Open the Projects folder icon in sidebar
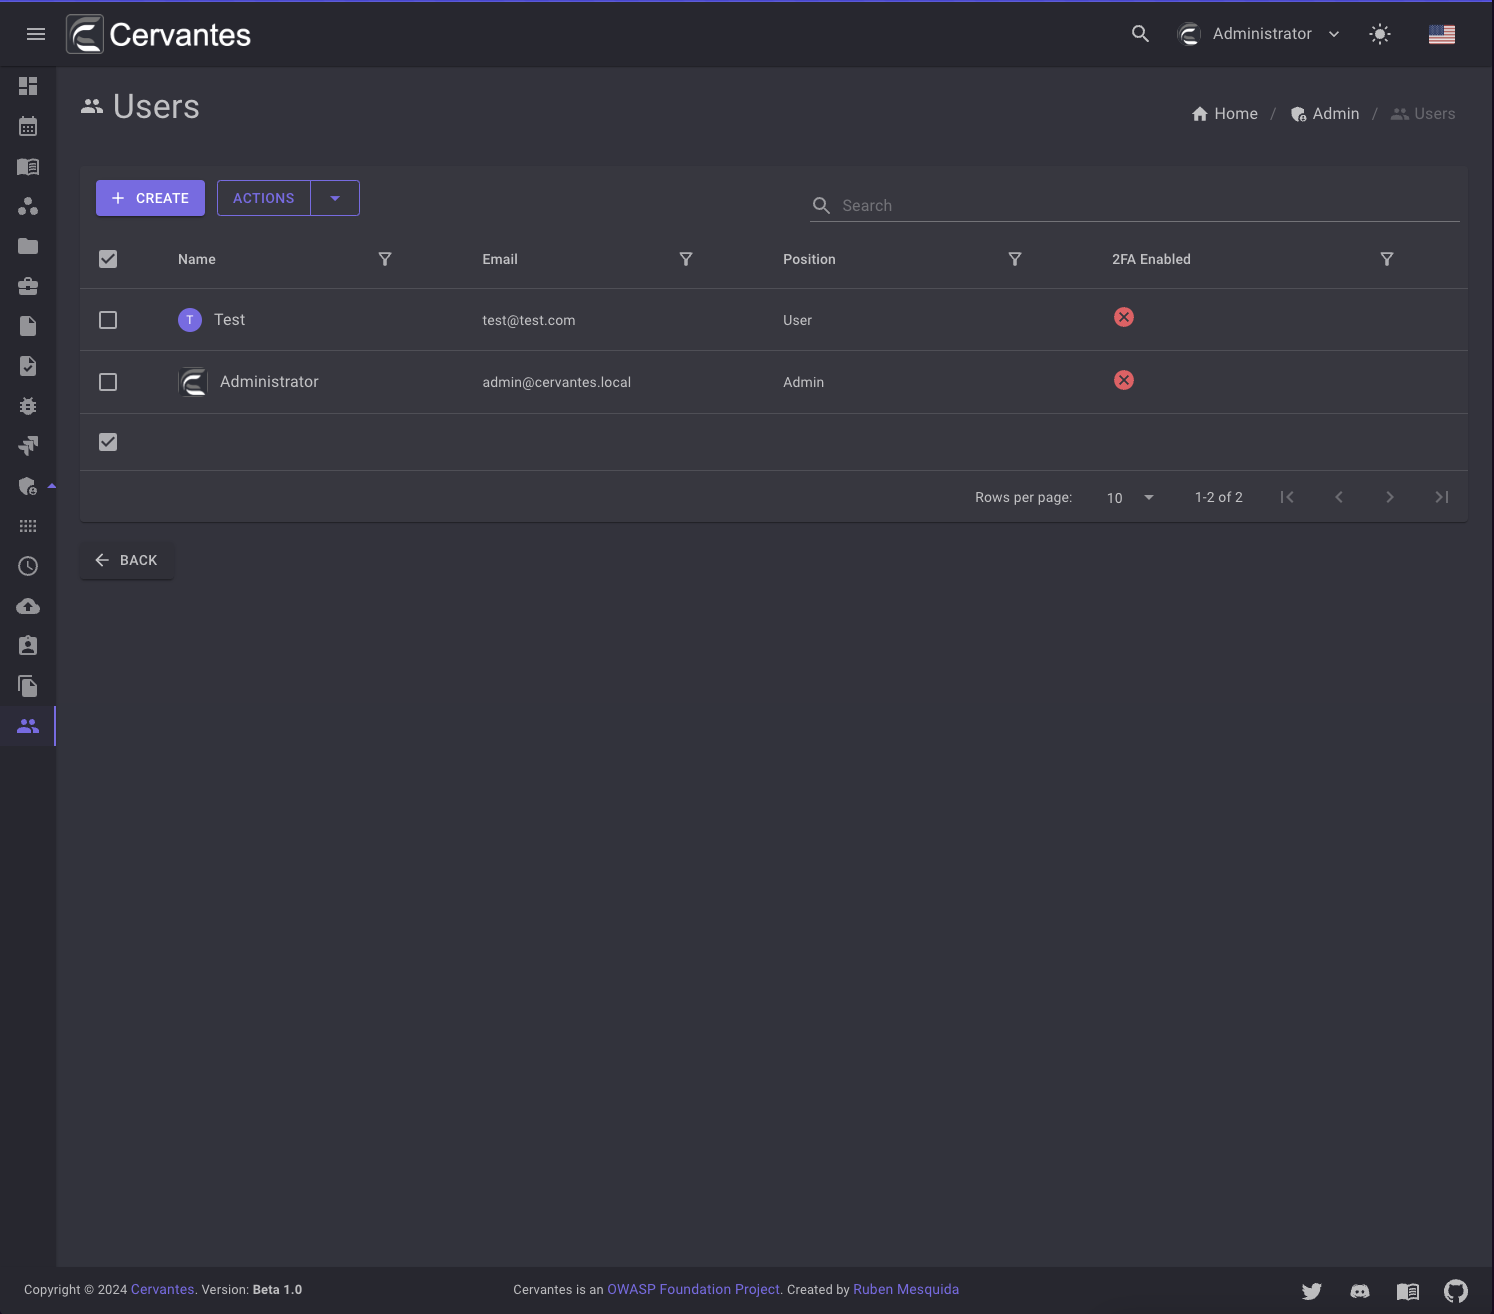This screenshot has height=1314, width=1494. coord(28,246)
